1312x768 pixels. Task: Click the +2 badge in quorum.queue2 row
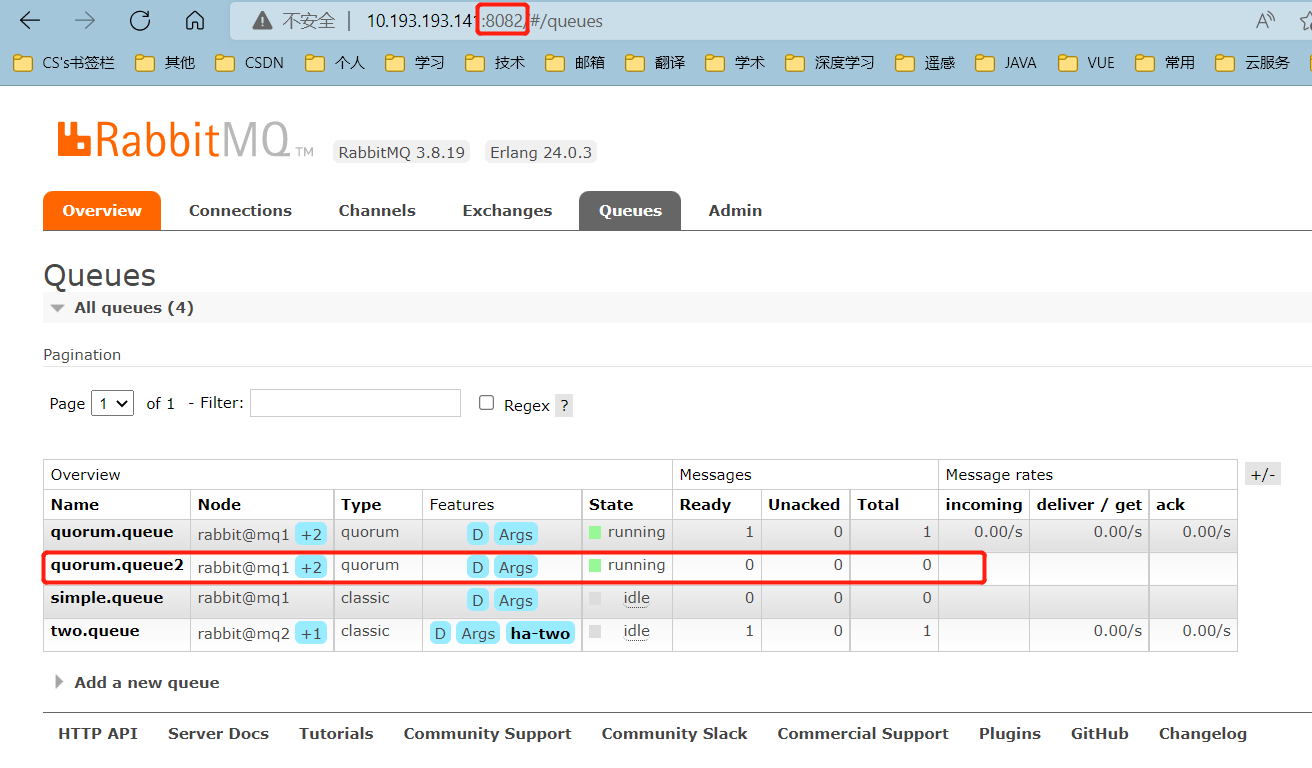(x=311, y=567)
